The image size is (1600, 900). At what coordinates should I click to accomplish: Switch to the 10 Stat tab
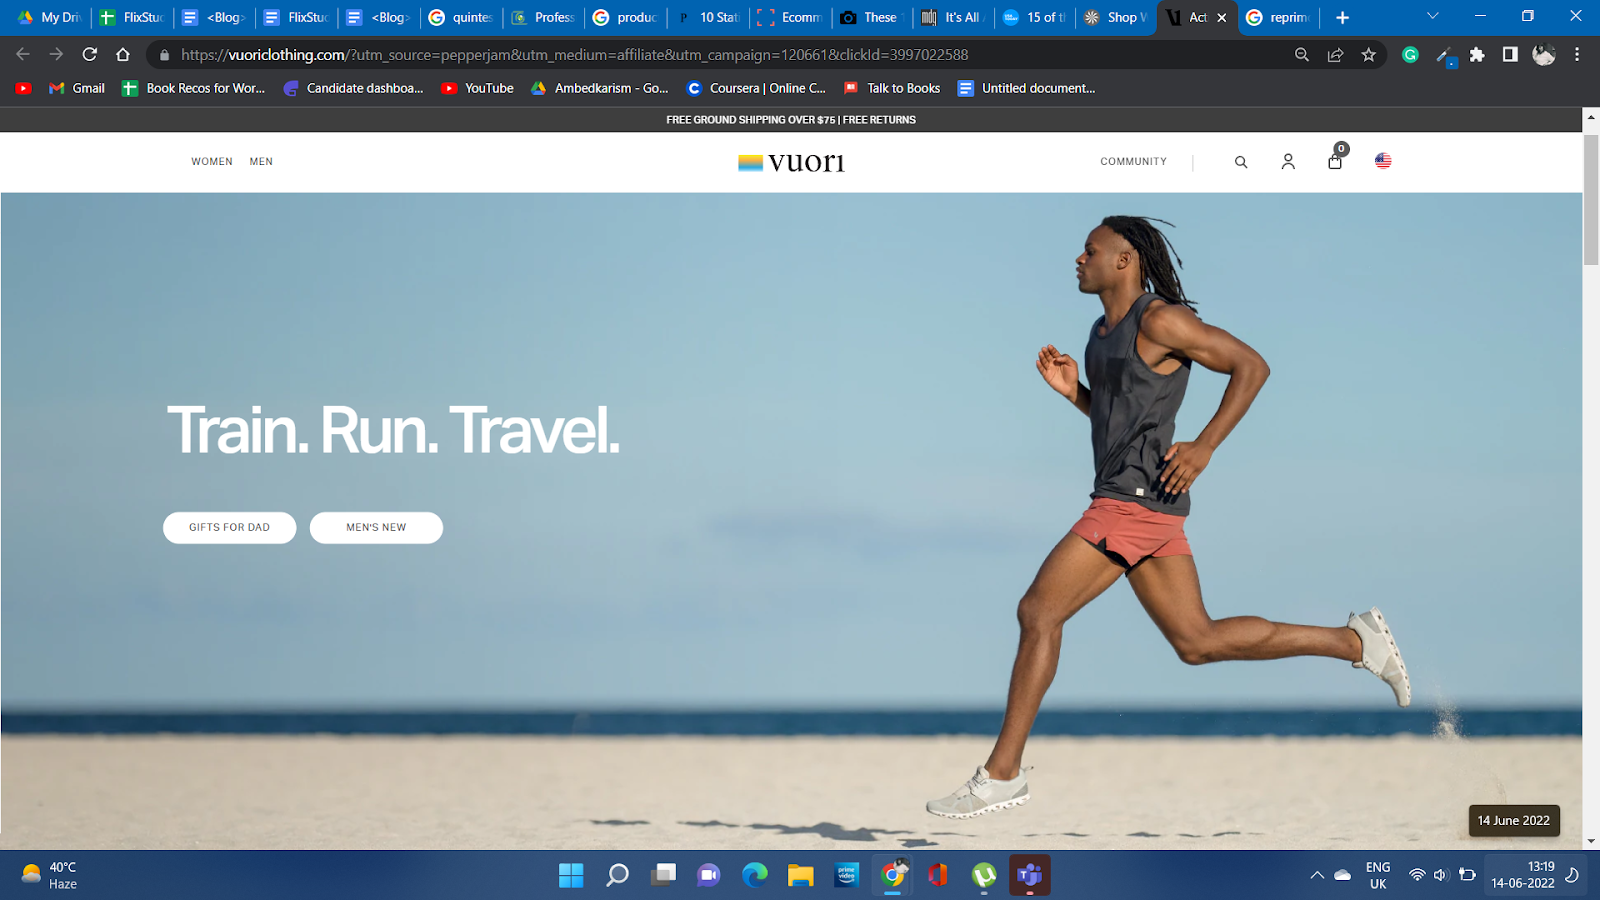709,17
